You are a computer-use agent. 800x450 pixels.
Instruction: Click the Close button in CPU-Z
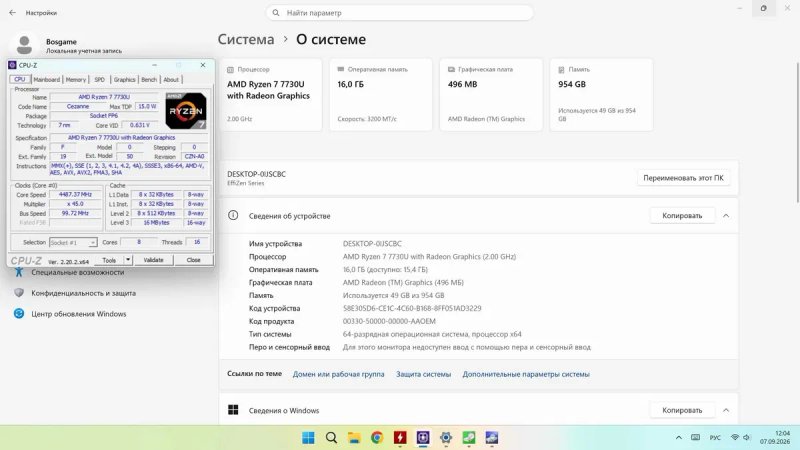(193, 260)
